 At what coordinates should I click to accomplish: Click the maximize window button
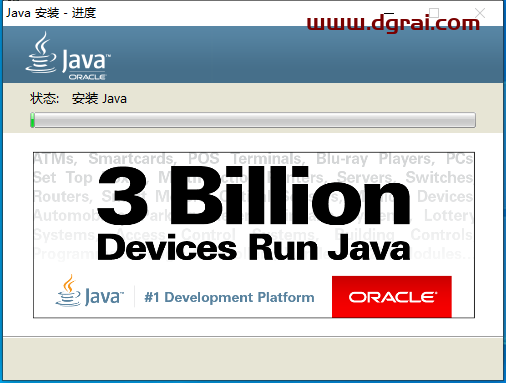click(434, 13)
